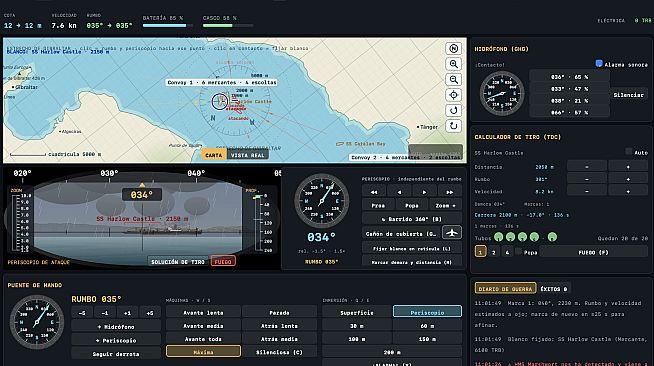
Task: Switch the map to CARTA view
Action: pos(214,155)
